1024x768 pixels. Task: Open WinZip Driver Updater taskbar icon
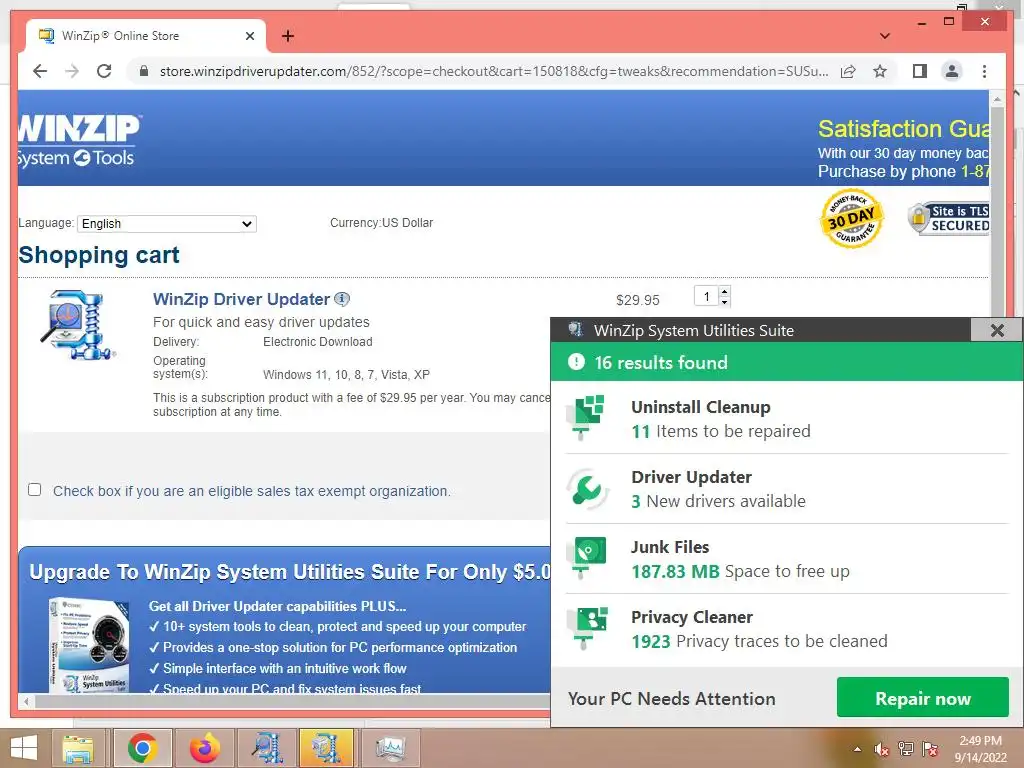[x=266, y=748]
